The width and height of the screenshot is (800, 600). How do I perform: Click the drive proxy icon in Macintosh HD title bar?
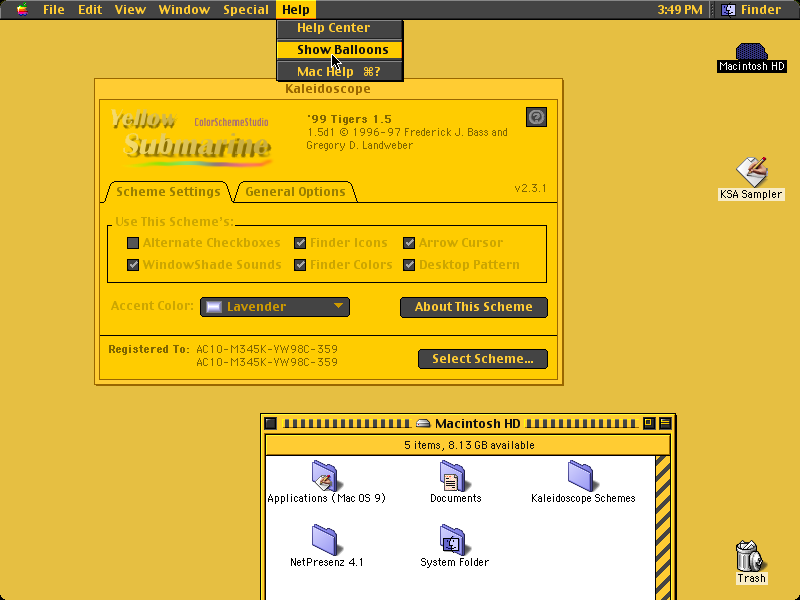click(x=423, y=423)
